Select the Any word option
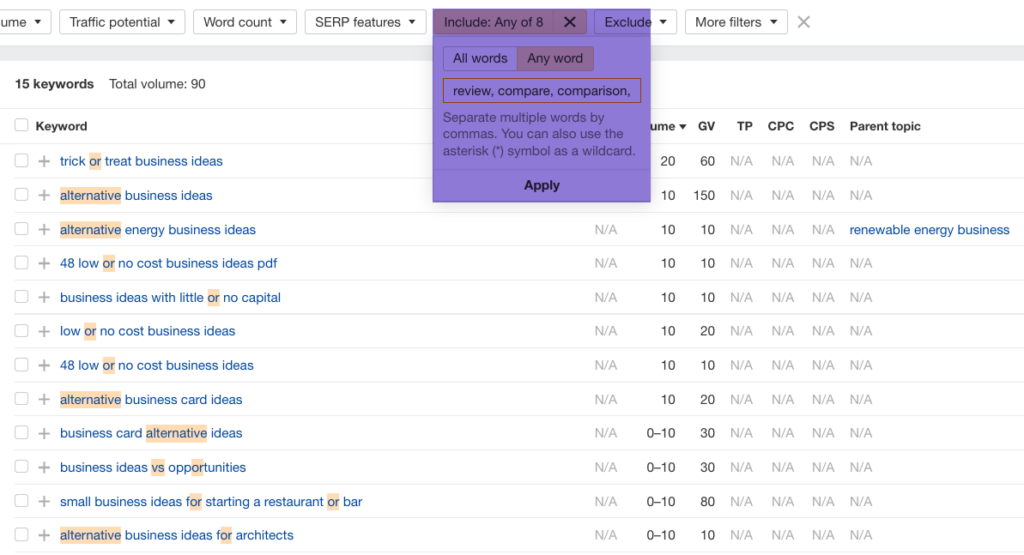The width and height of the screenshot is (1024, 555). (555, 59)
